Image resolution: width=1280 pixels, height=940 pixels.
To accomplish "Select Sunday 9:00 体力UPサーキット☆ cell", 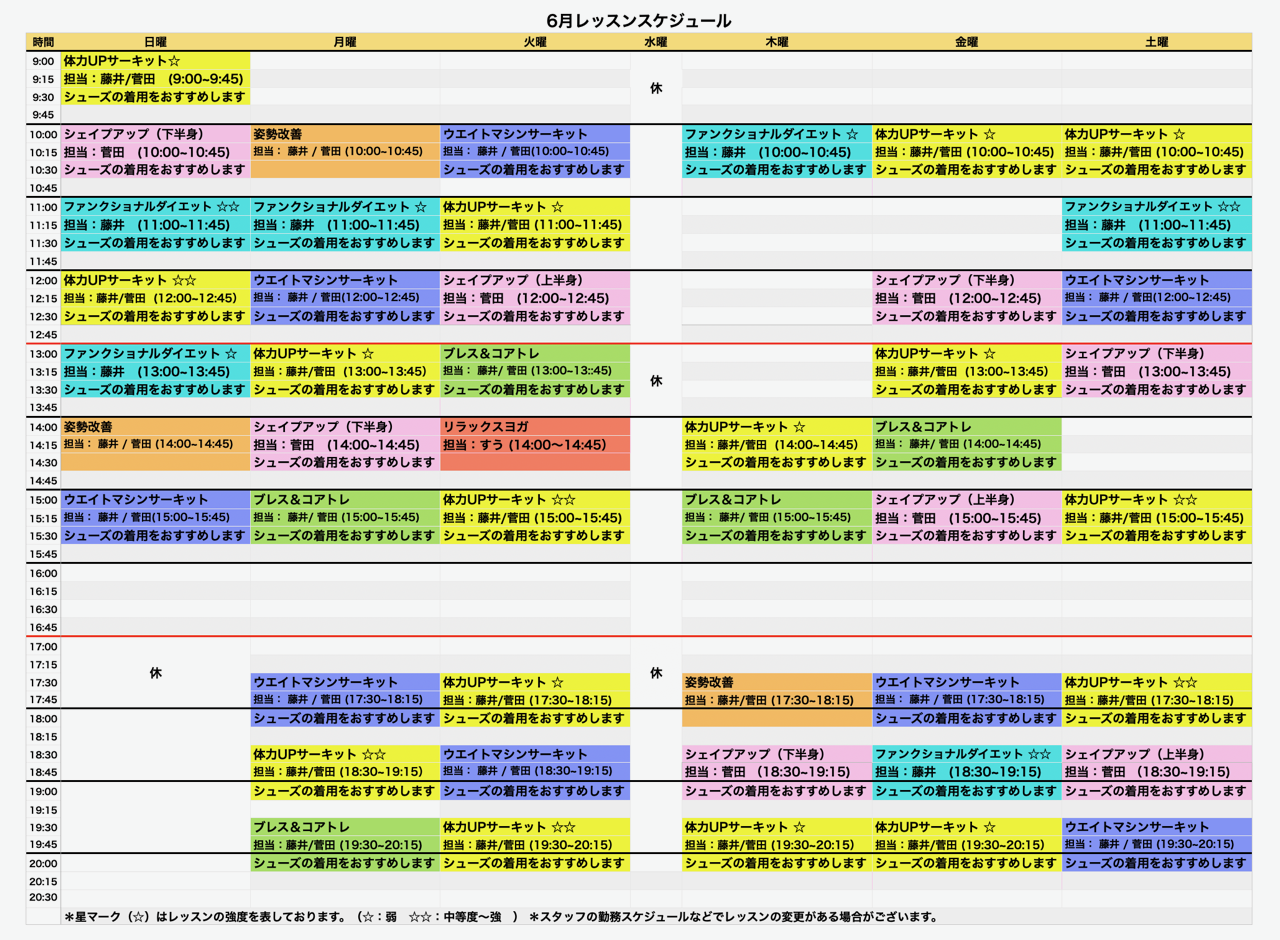I will (x=155, y=61).
